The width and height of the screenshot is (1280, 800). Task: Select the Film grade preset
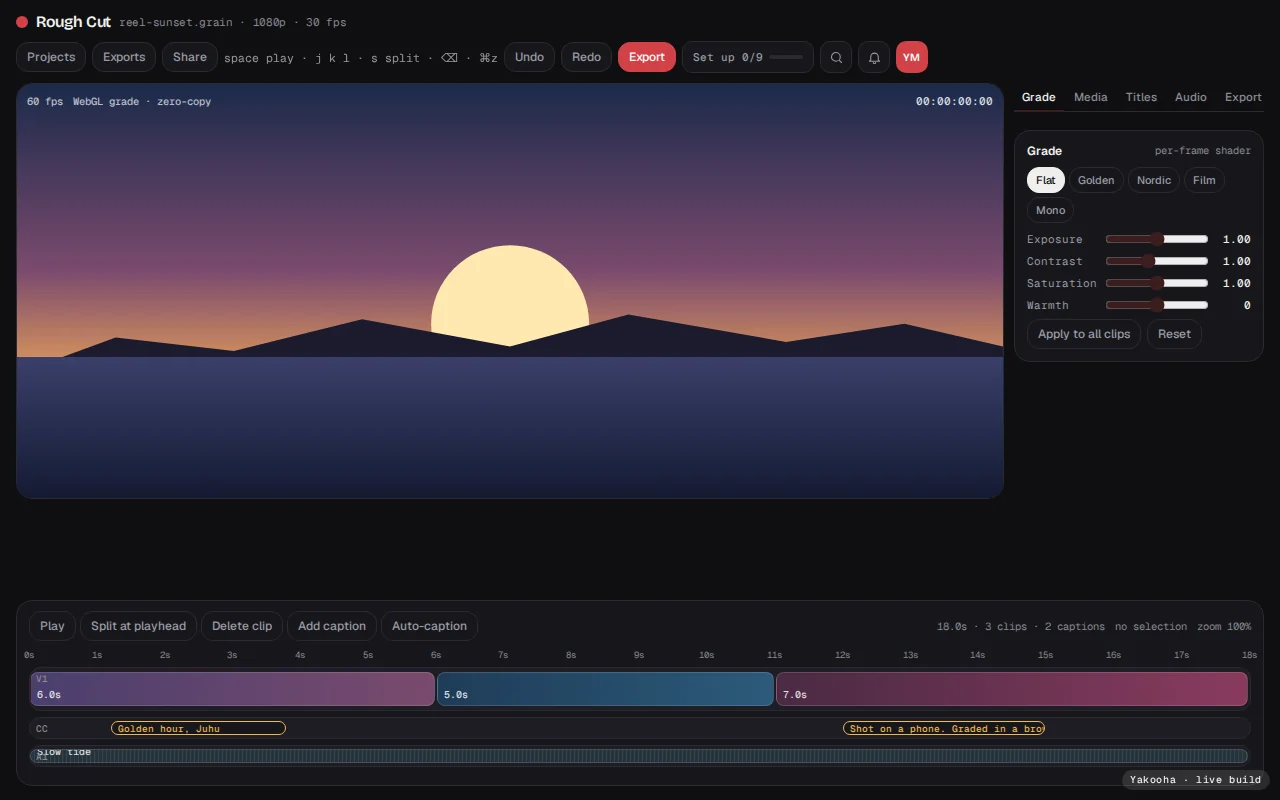pos(1204,180)
